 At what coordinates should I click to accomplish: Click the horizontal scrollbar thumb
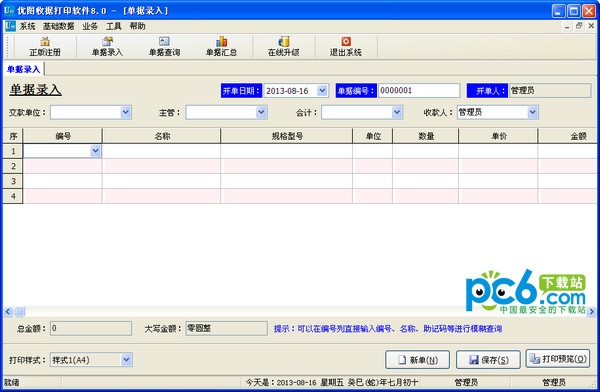19,312
